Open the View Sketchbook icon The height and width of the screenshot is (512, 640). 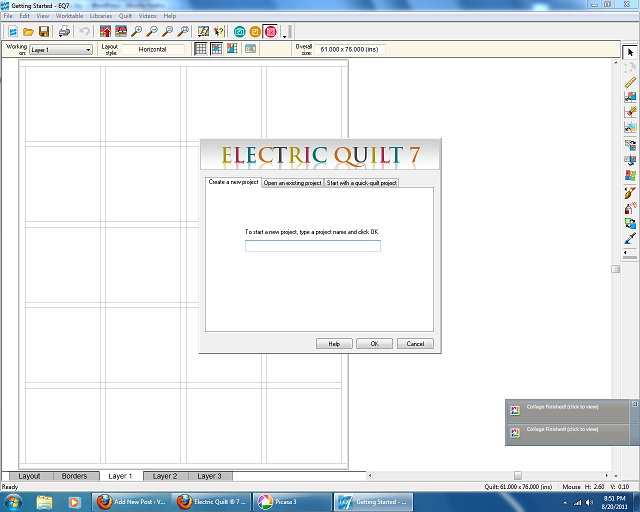point(121,31)
